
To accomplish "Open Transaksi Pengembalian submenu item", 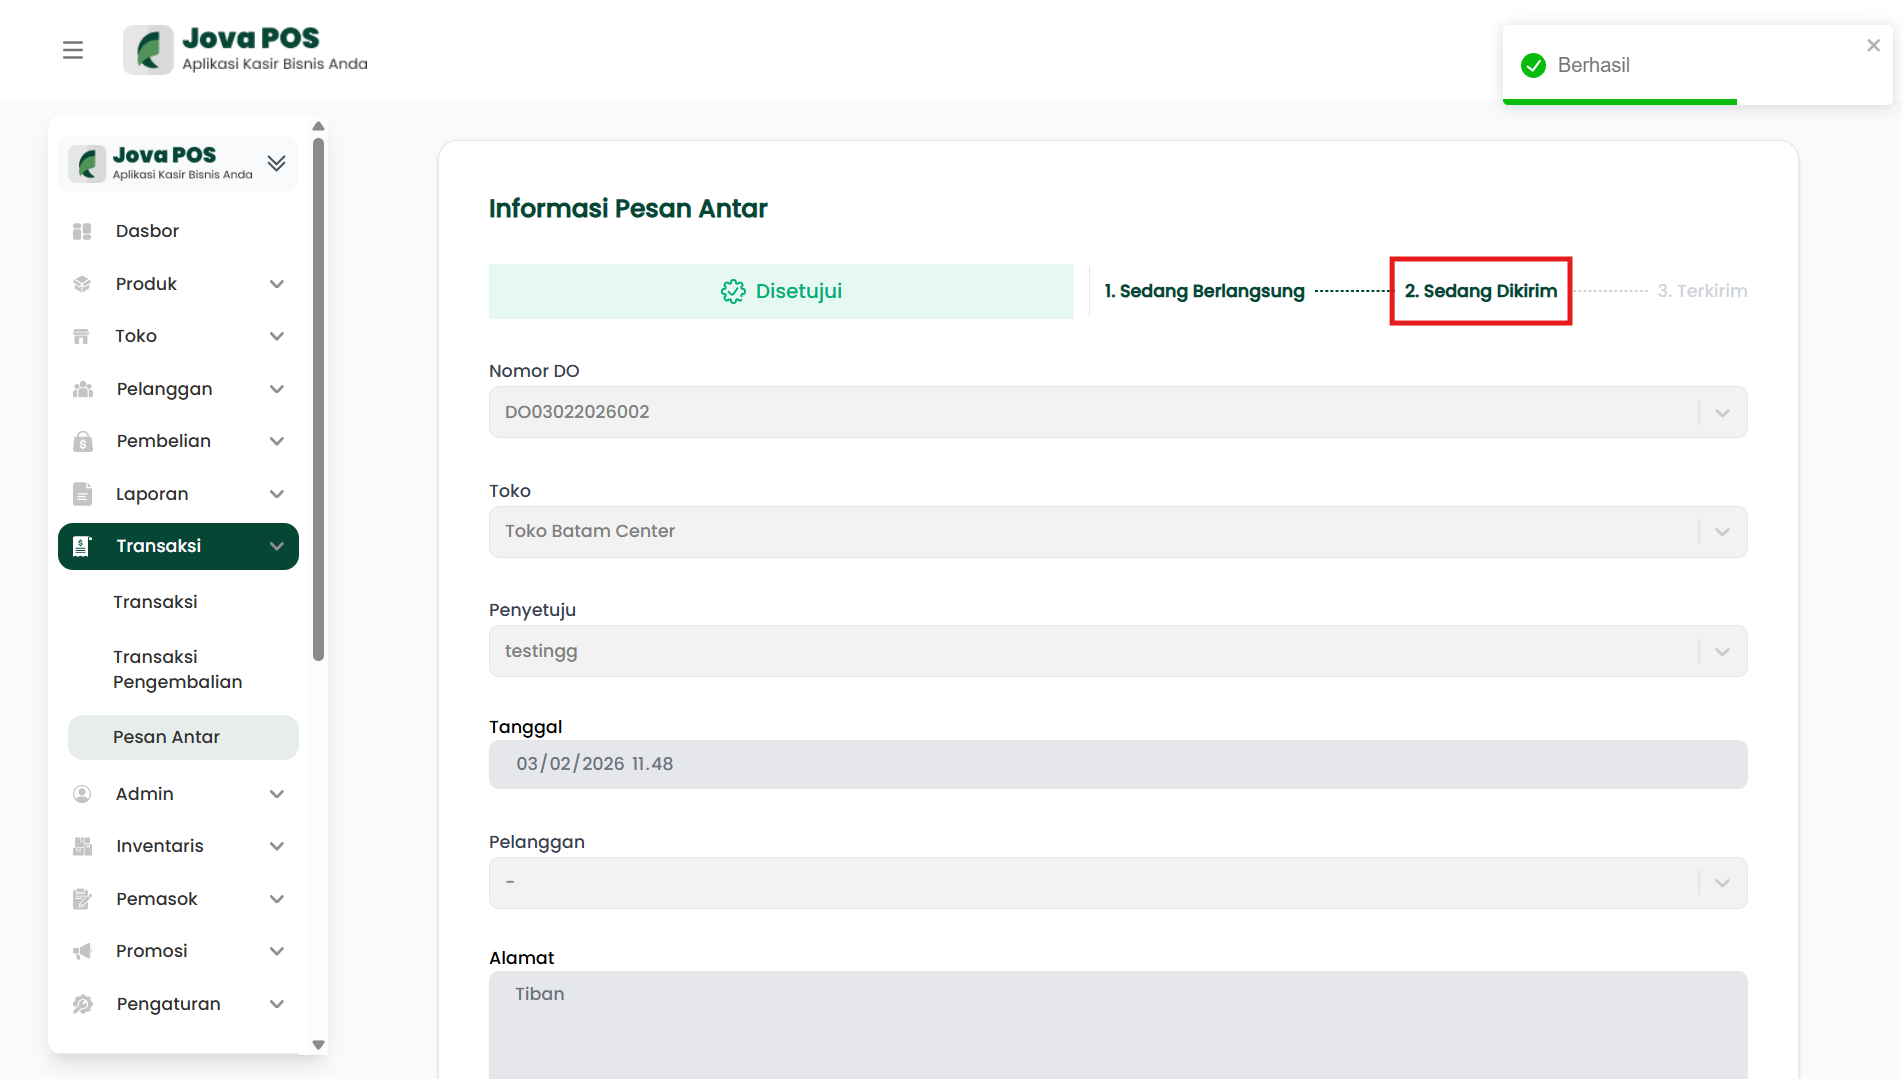I will tap(177, 669).
